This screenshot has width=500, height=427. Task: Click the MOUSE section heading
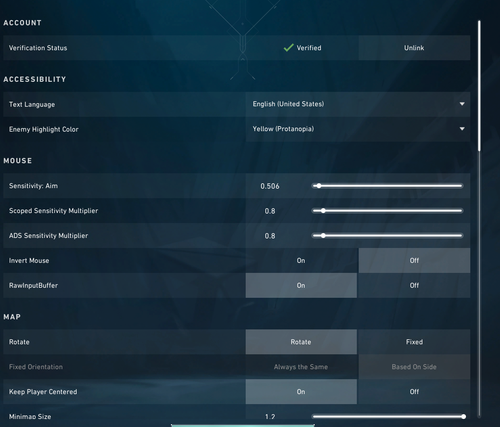point(18,161)
